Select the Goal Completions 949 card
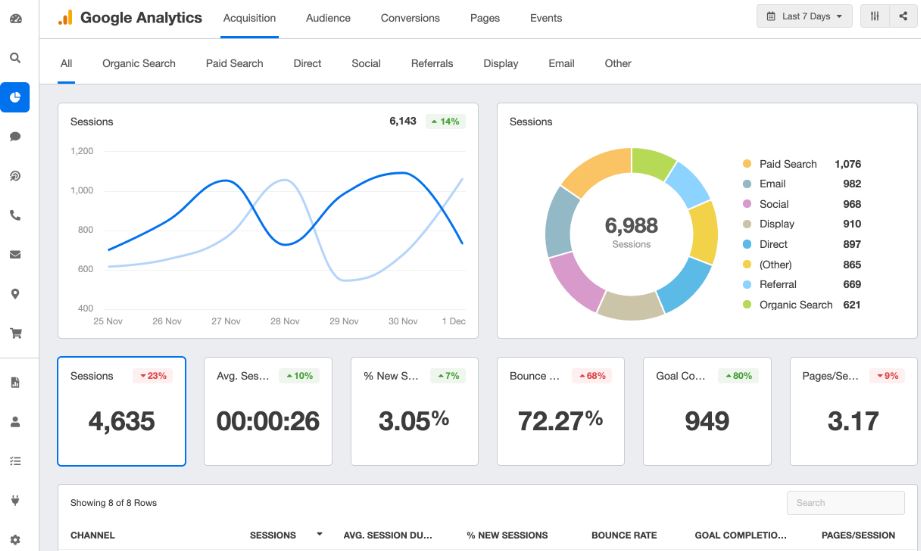The width and height of the screenshot is (921, 551). [x=707, y=411]
